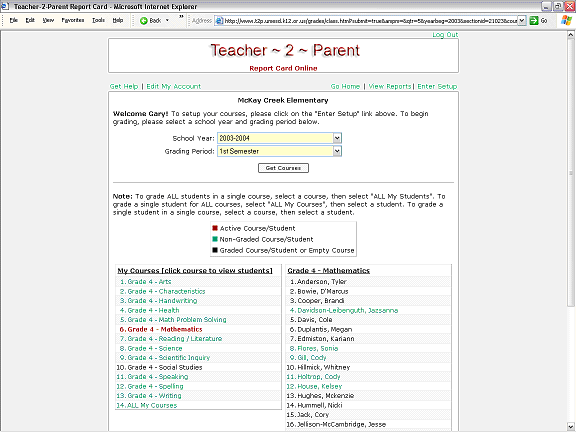This screenshot has height=432, width=576.
Task: Click the black Graded Course legend square
Action: [x=215, y=250]
